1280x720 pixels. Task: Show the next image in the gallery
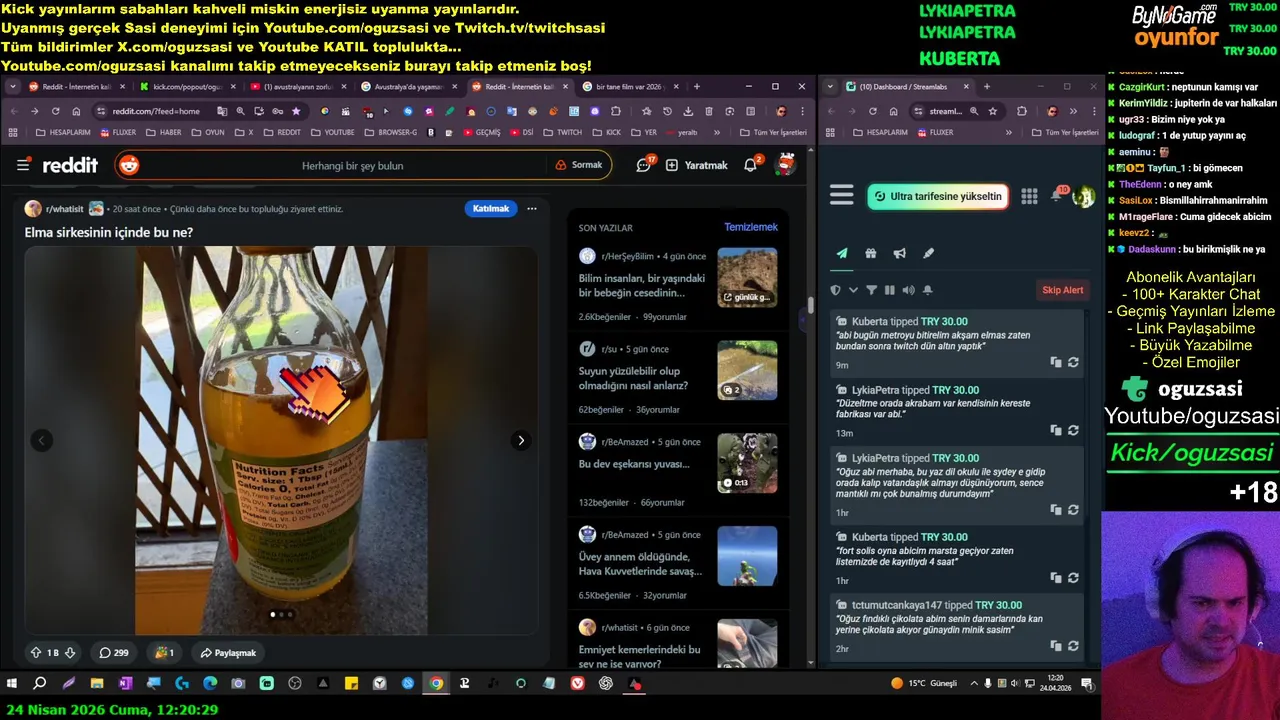point(521,440)
